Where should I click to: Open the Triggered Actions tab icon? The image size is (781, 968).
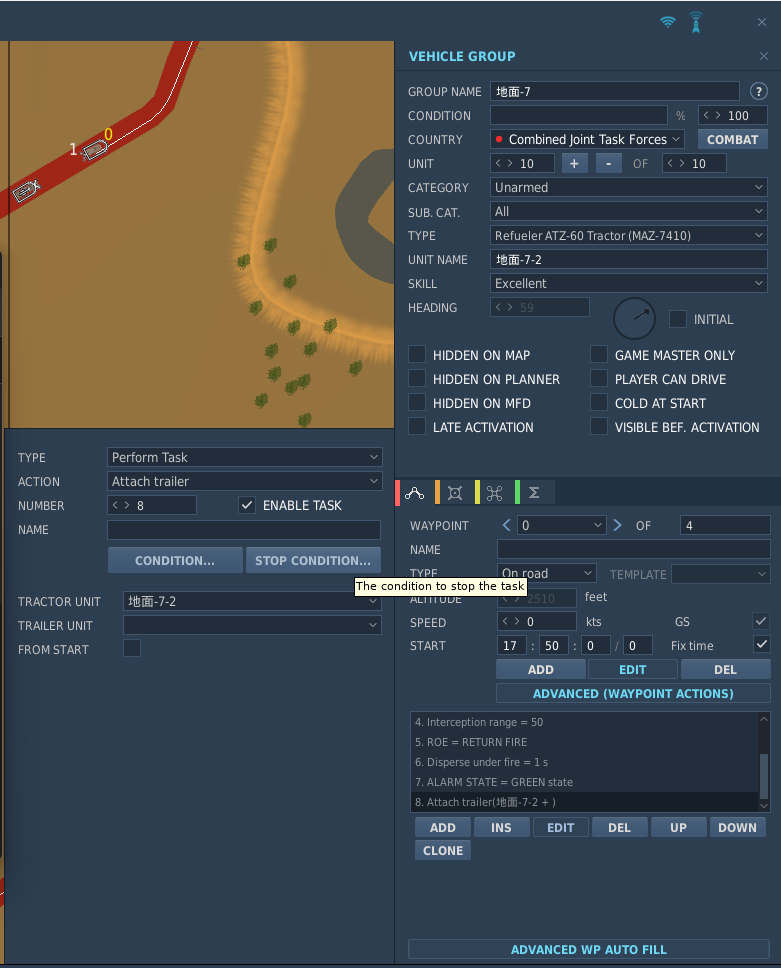[x=455, y=493]
